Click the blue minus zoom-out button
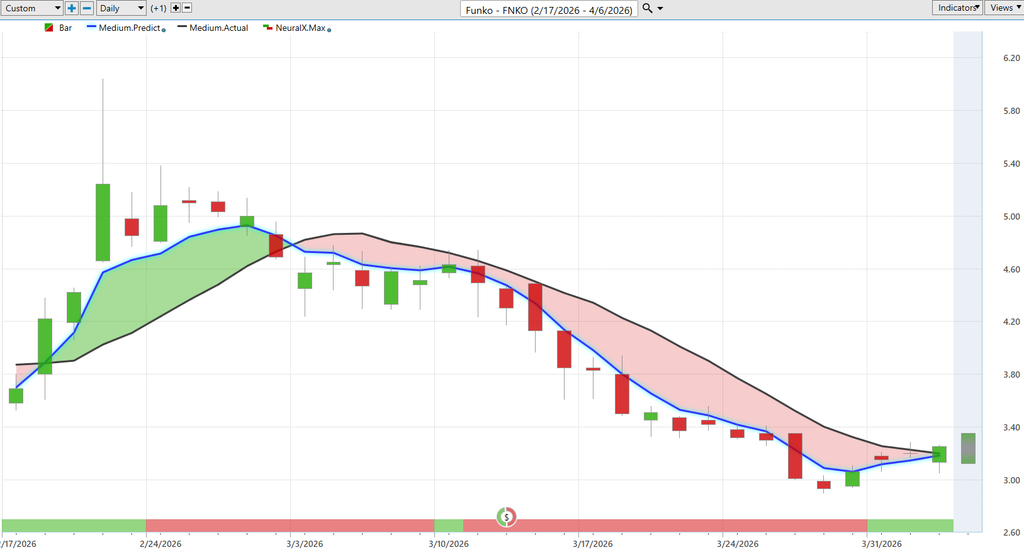1024x552 pixels. pyautogui.click(x=86, y=8)
